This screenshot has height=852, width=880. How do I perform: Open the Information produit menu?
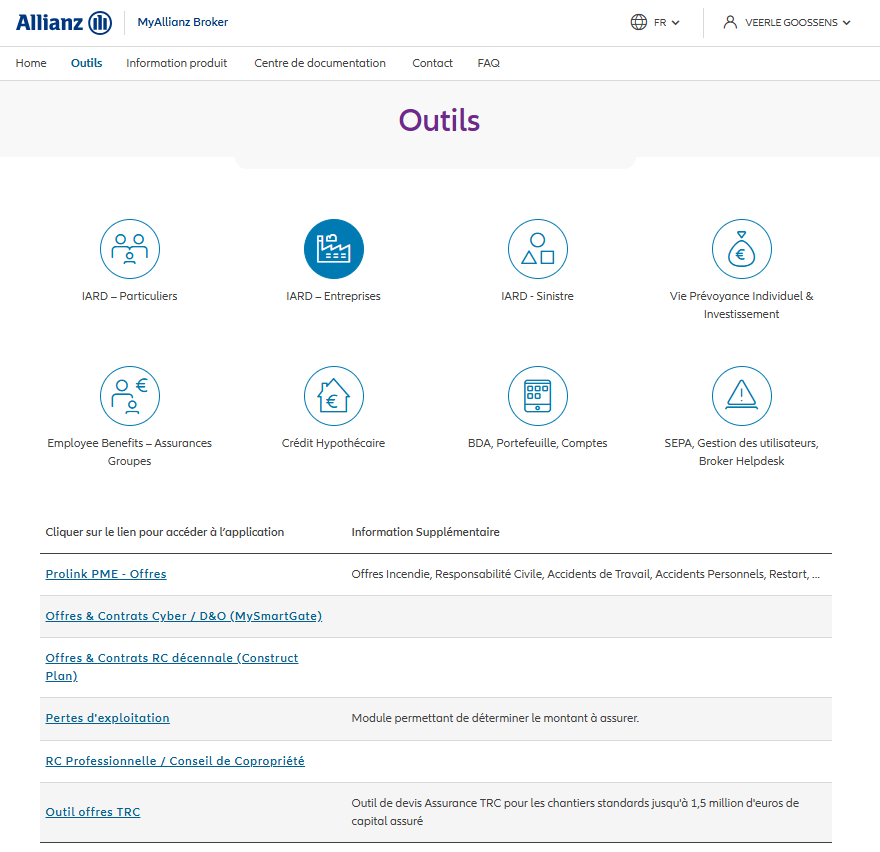coord(176,63)
